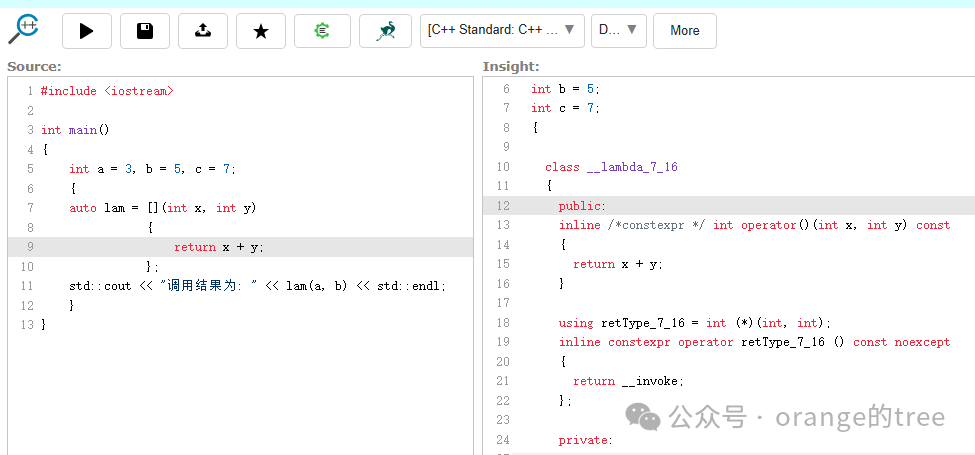The width and height of the screenshot is (975, 455).
Task: Click 'return x + y;' on Insight line 15
Action: [618, 264]
